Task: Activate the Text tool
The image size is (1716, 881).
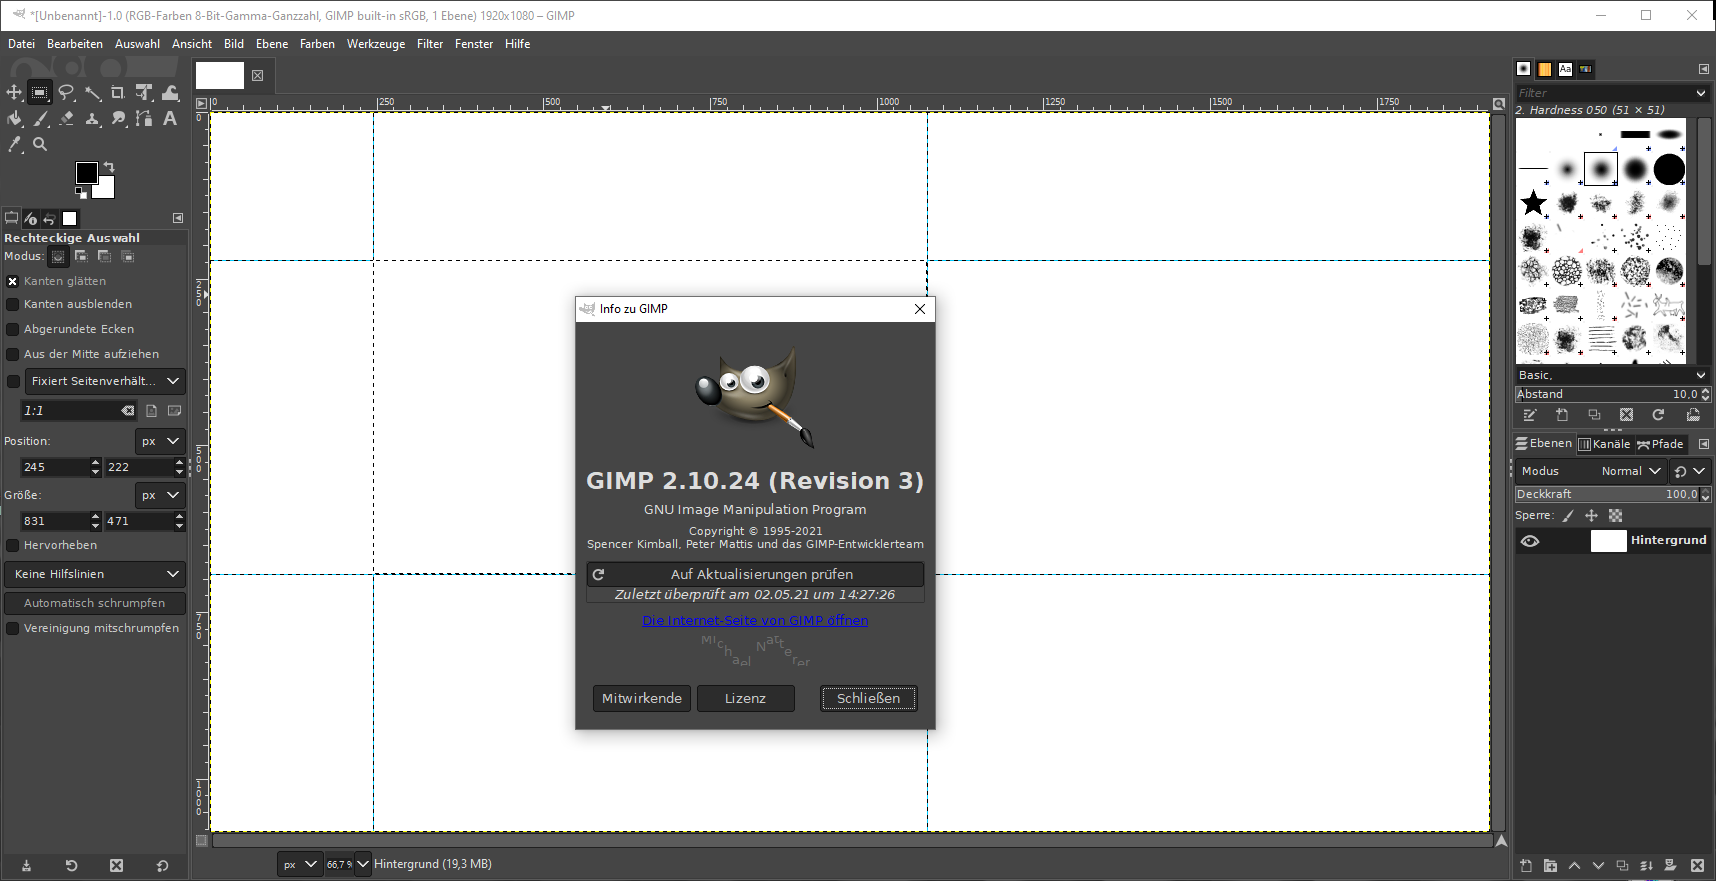Action: click(x=170, y=119)
